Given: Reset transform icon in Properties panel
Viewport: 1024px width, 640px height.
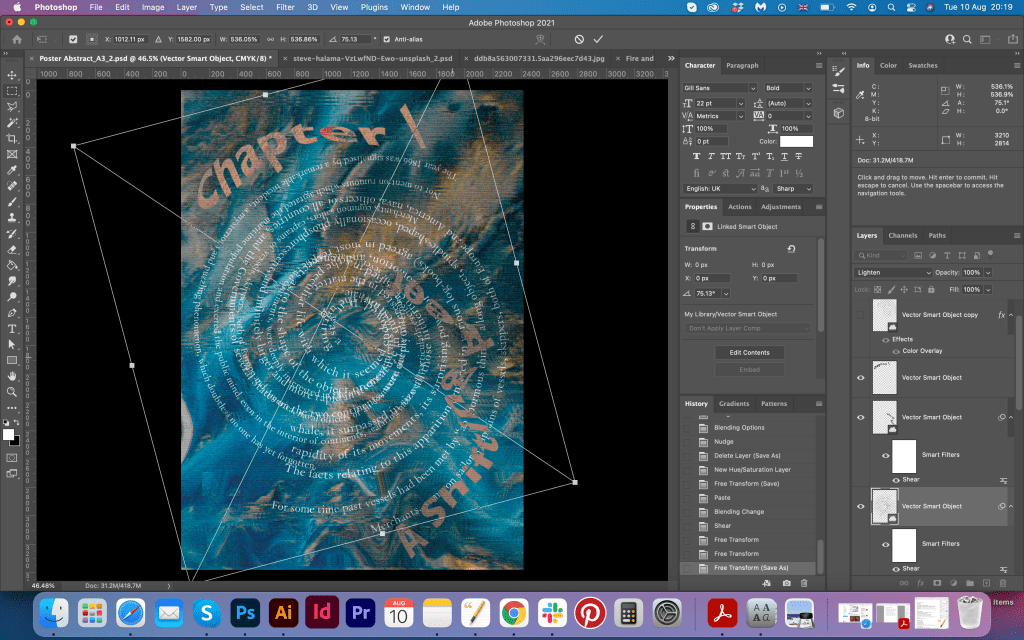Looking at the screenshot, I should [x=791, y=248].
